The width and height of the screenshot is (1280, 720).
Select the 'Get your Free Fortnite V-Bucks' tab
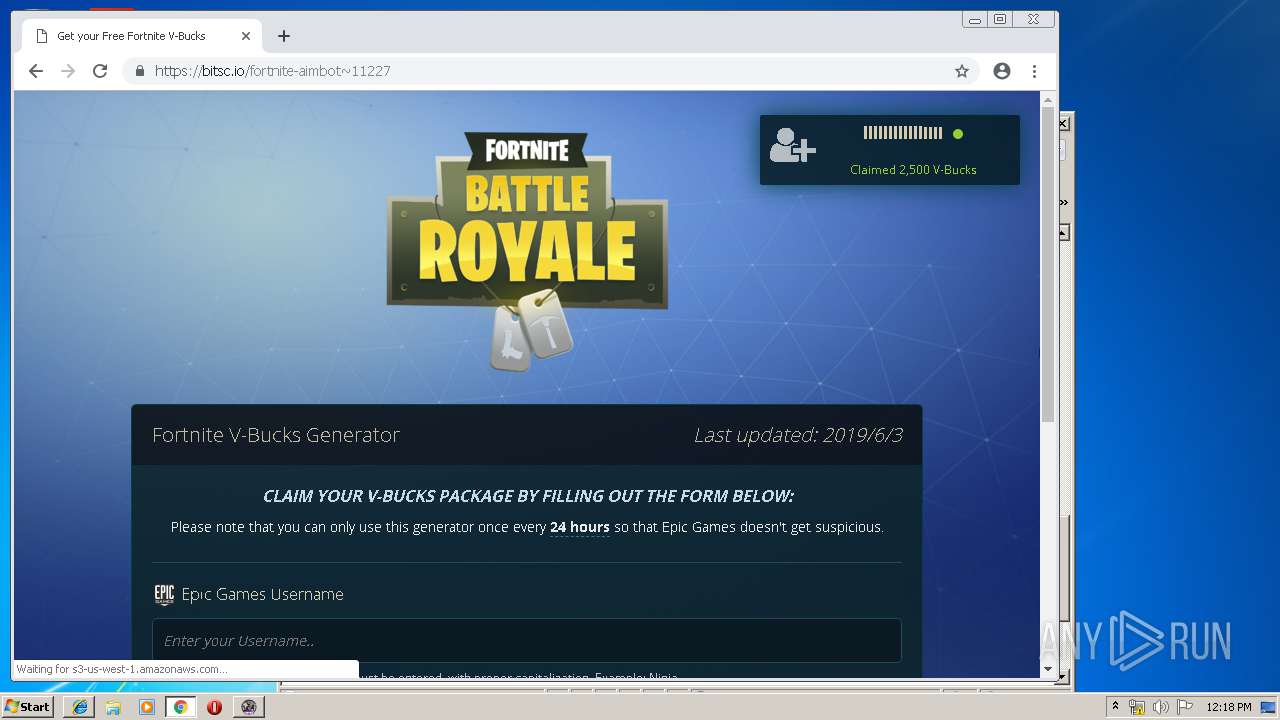click(142, 36)
